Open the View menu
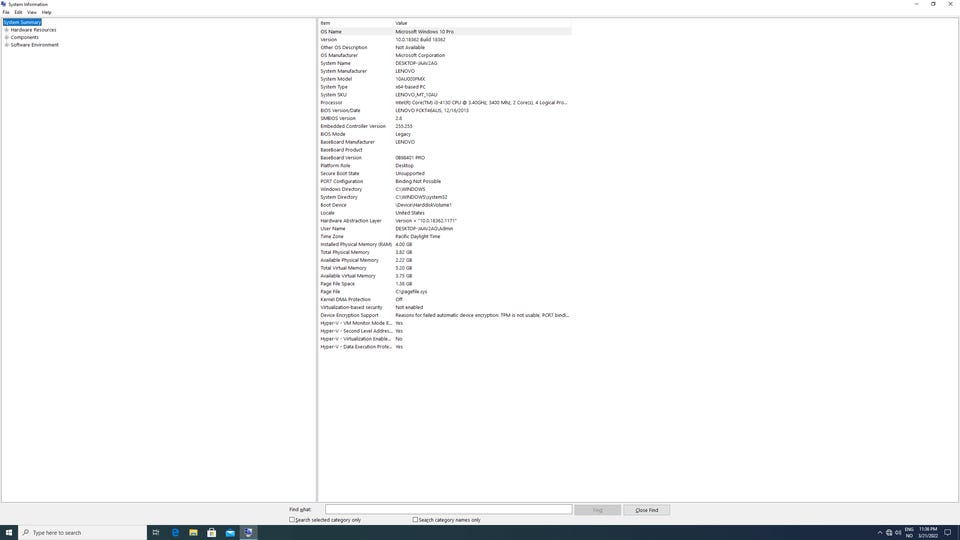Screen dimensions: 960x540 tap(32, 12)
